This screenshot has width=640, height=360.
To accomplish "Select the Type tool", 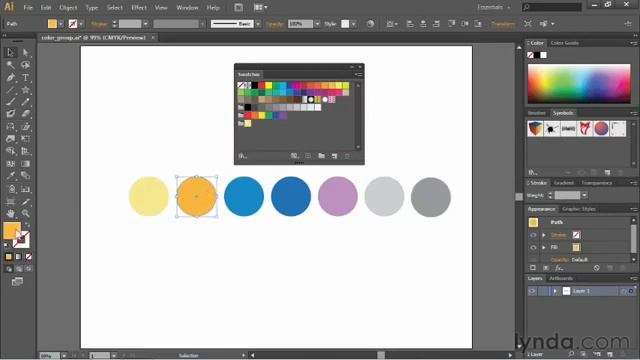I will 25,78.
